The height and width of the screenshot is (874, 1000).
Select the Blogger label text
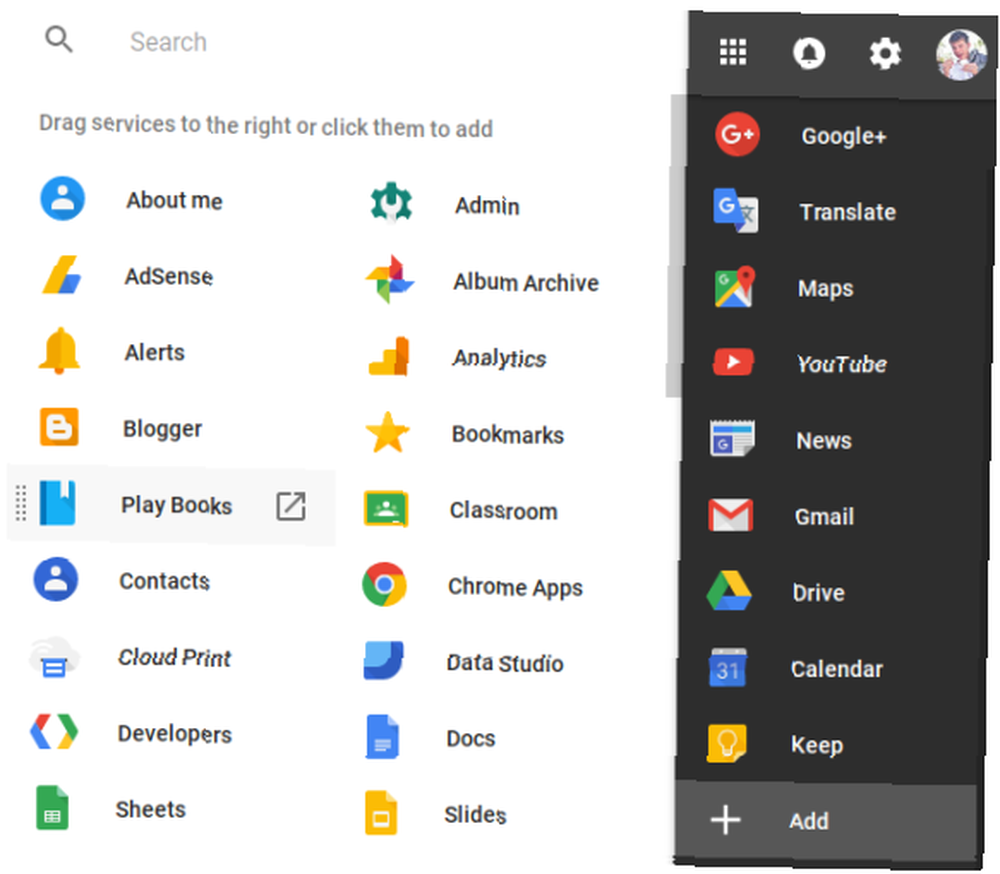tap(163, 429)
